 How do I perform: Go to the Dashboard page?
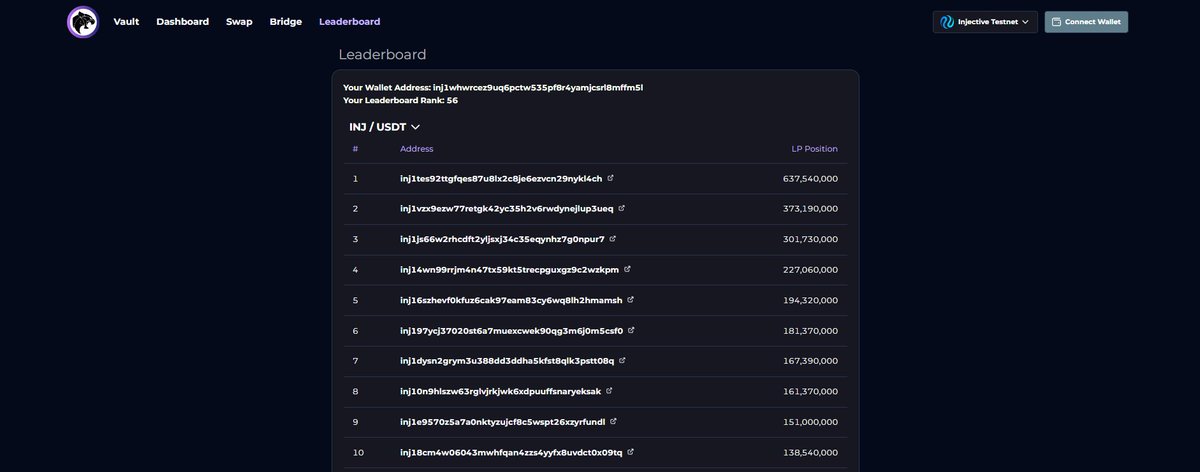(x=182, y=22)
